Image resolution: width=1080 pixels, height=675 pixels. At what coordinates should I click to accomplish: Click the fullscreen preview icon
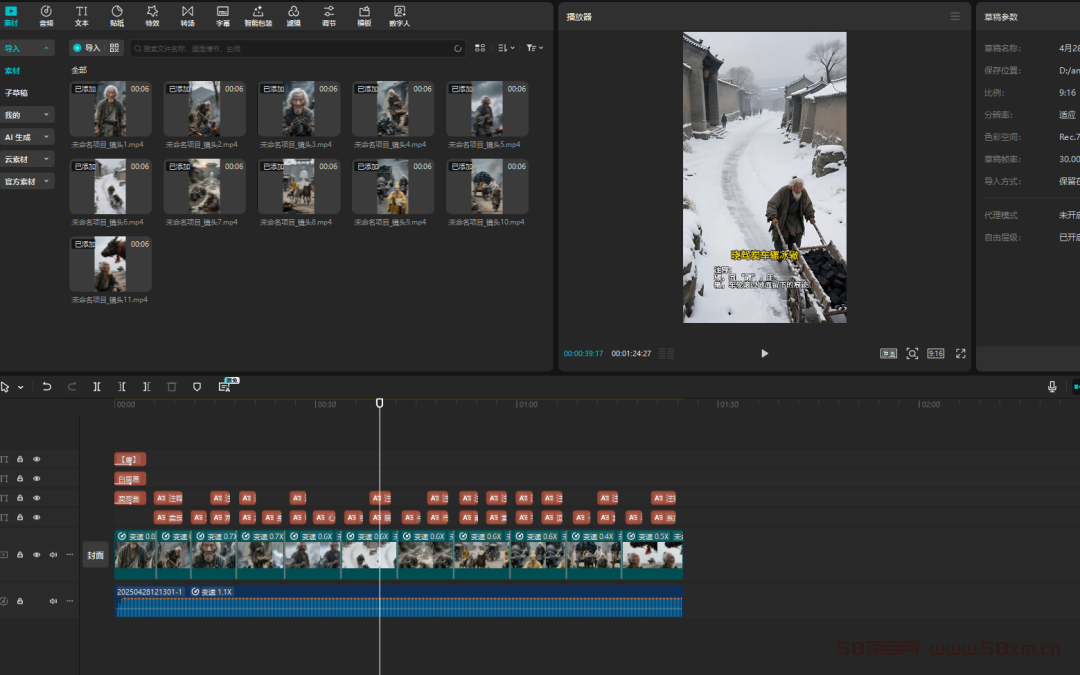point(960,353)
